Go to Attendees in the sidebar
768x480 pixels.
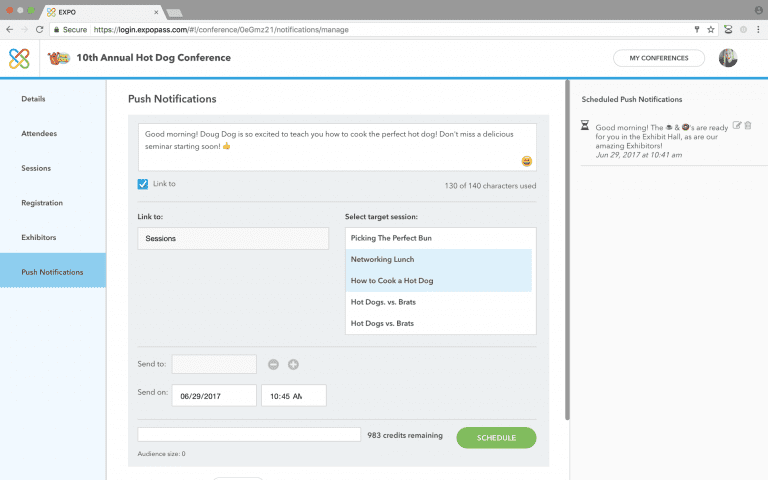[38, 133]
